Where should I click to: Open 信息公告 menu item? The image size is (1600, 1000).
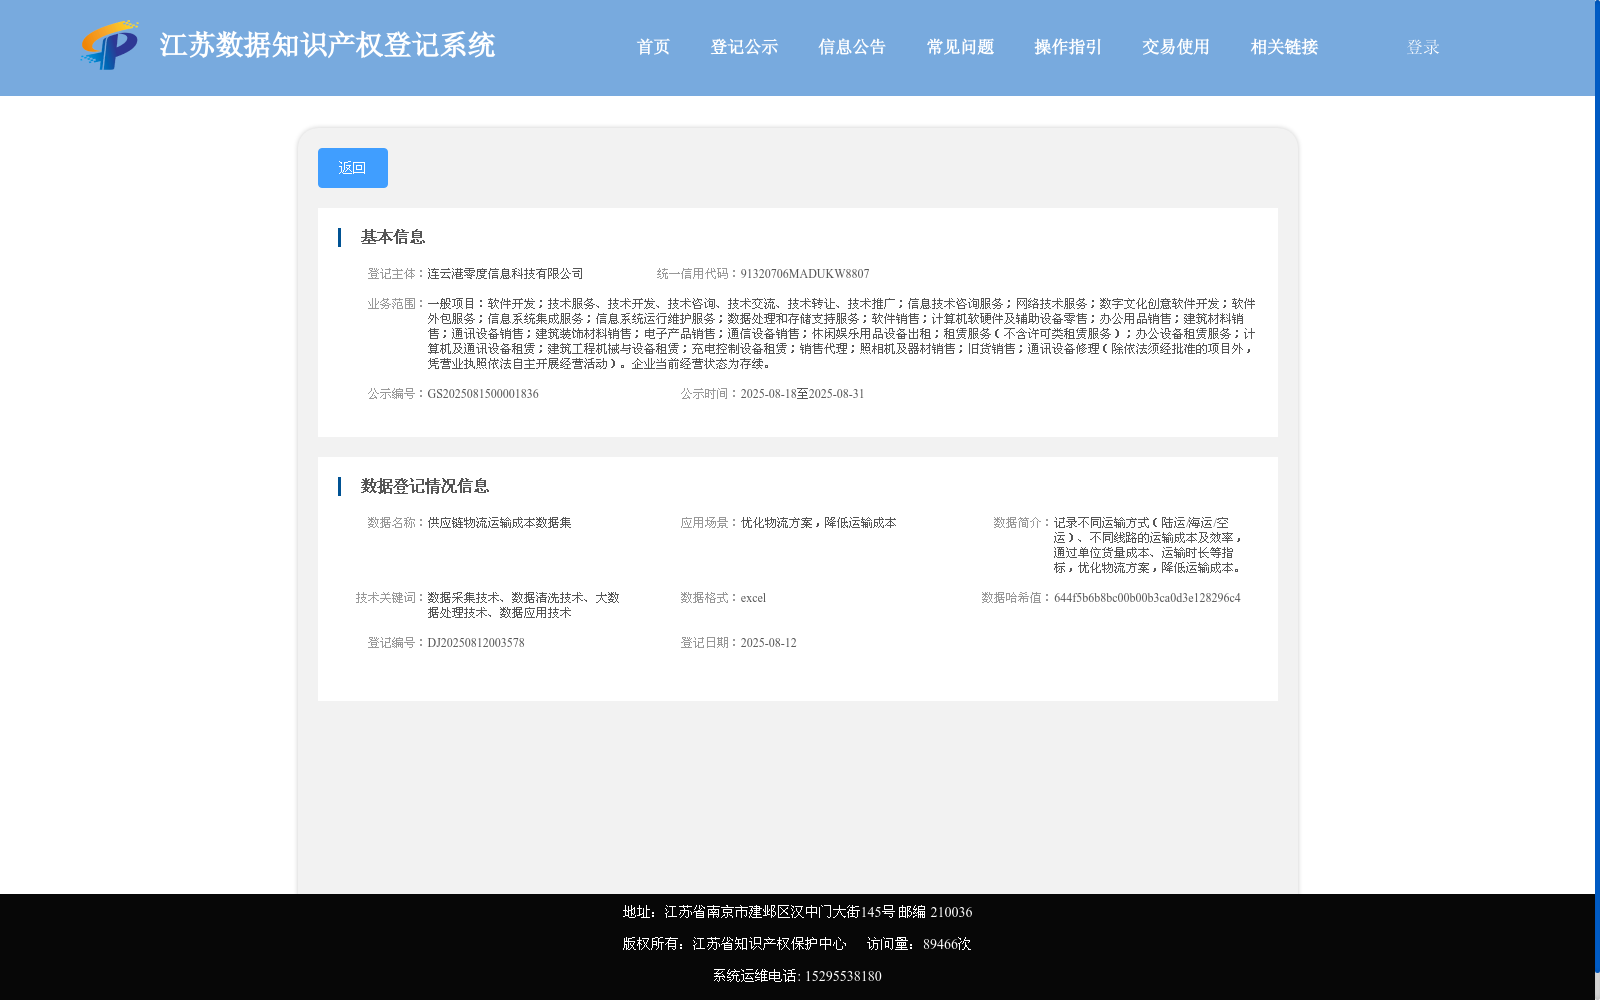click(852, 47)
